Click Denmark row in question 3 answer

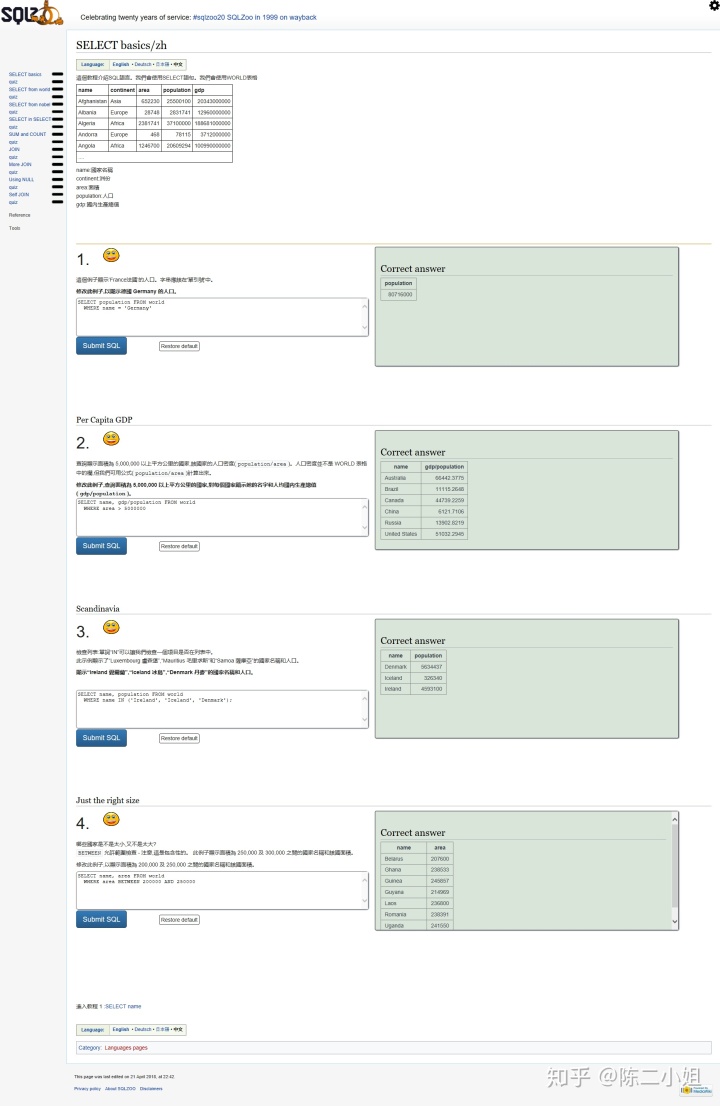[414, 667]
